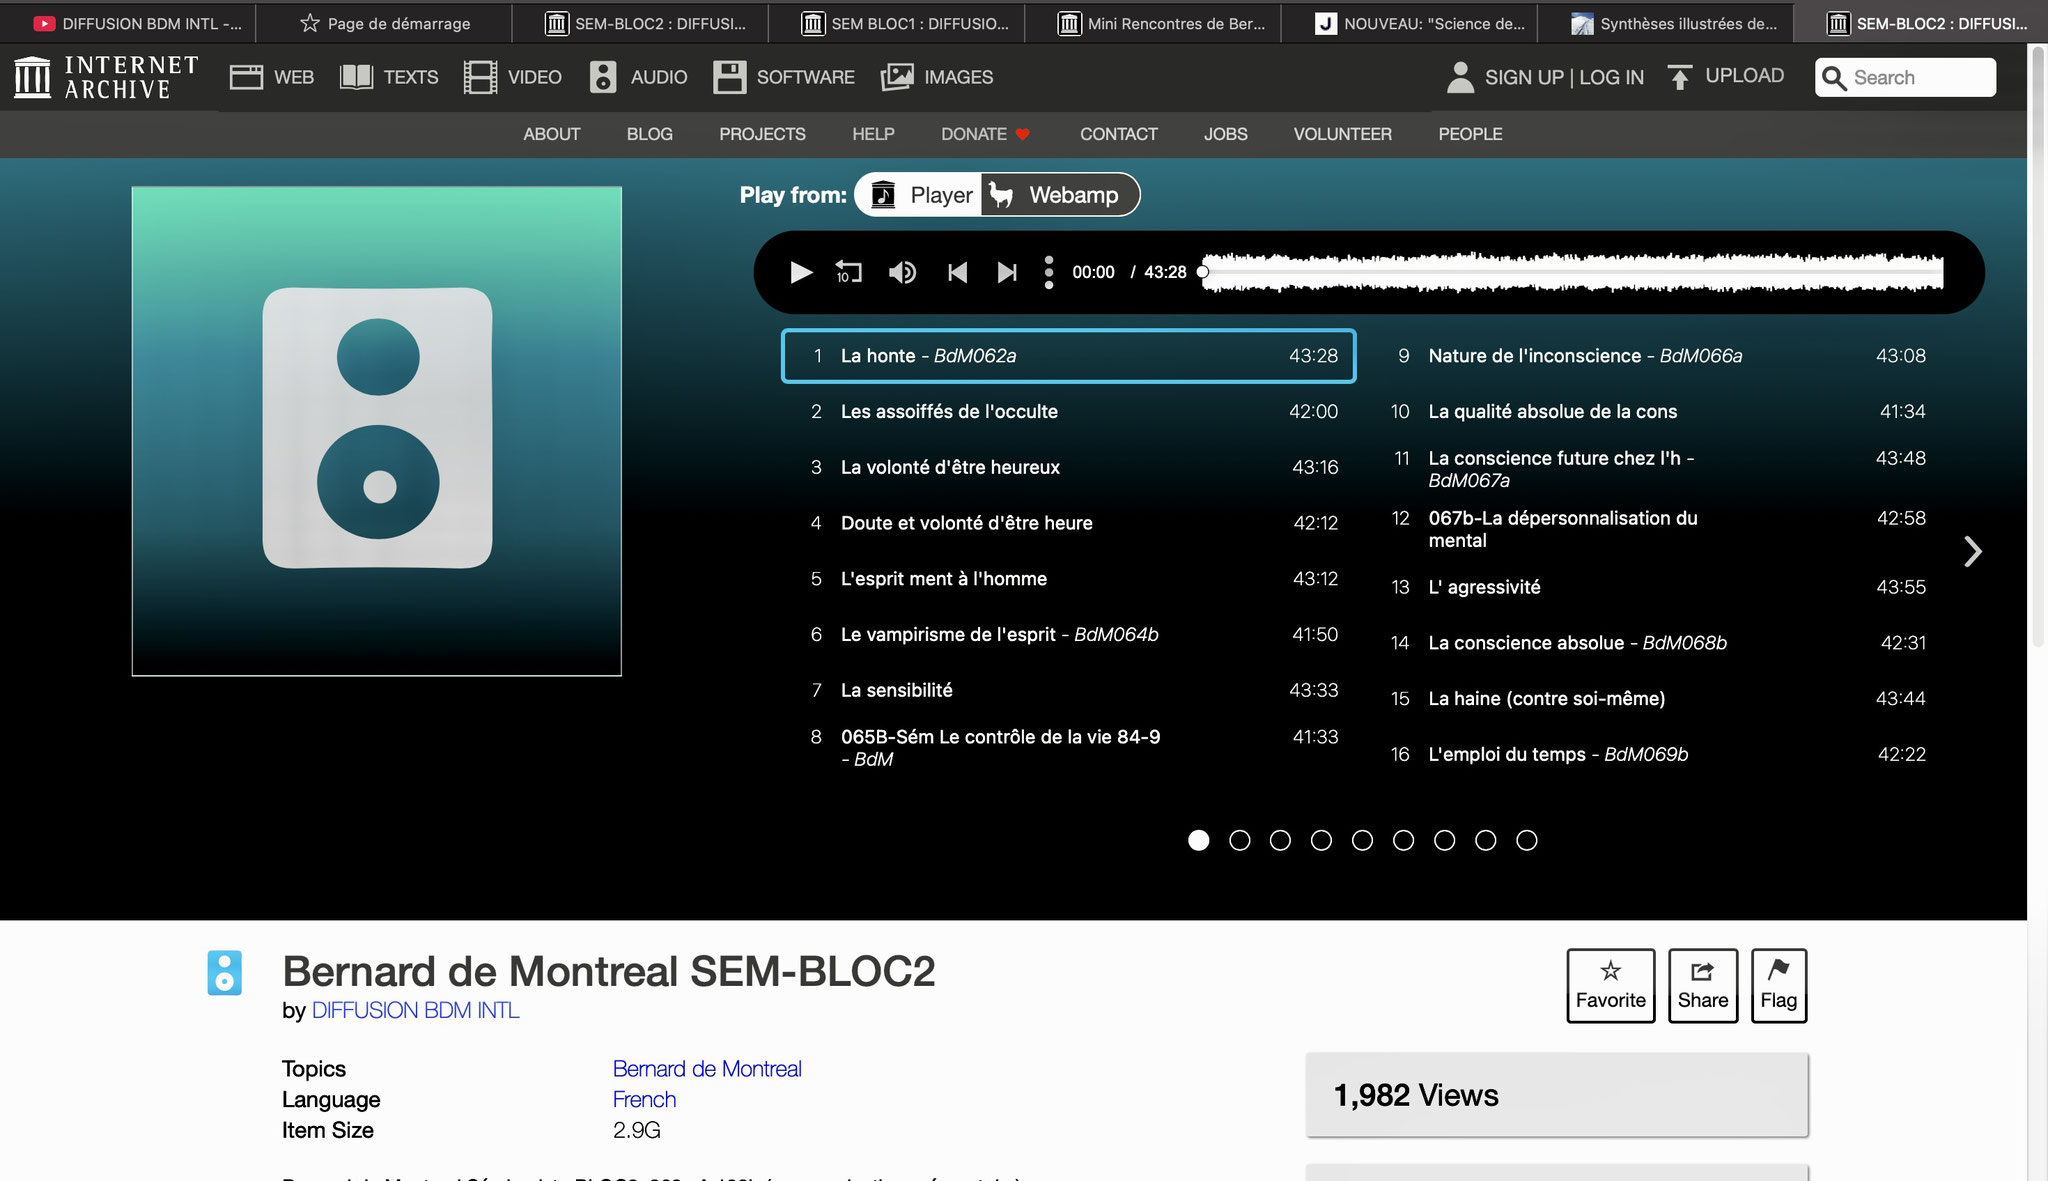Open the Jobs menu item

1226,134
